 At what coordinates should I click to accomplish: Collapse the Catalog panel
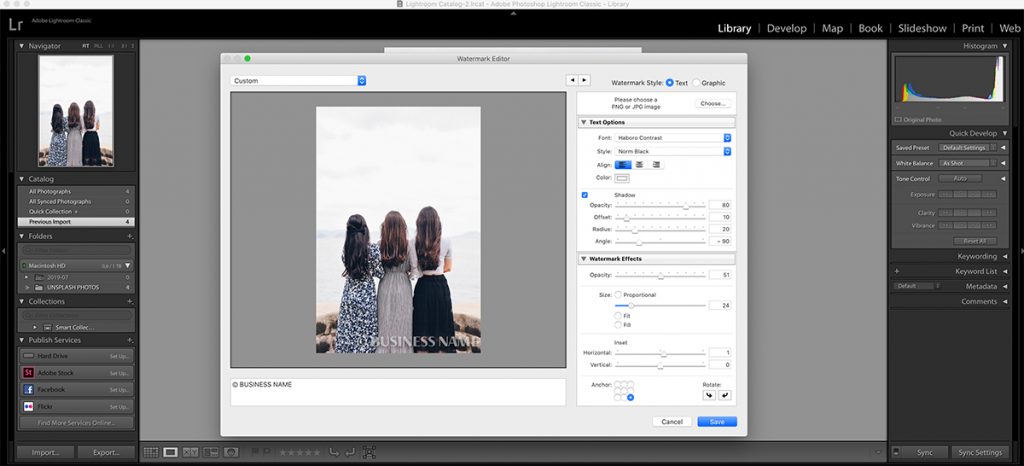22,179
